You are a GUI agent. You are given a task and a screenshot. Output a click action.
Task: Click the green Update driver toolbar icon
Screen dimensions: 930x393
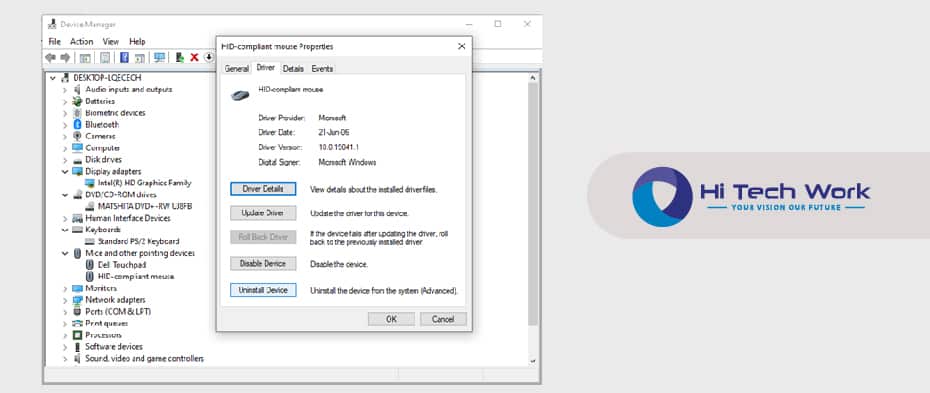(179, 57)
